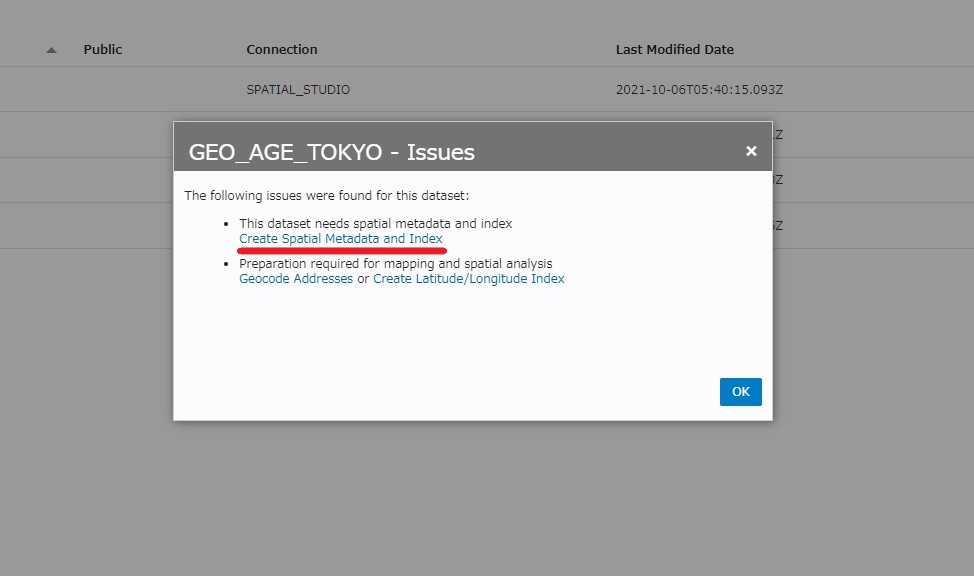Click the dataset issues description text
Viewport: 974px width, 576px height.
(x=331, y=195)
